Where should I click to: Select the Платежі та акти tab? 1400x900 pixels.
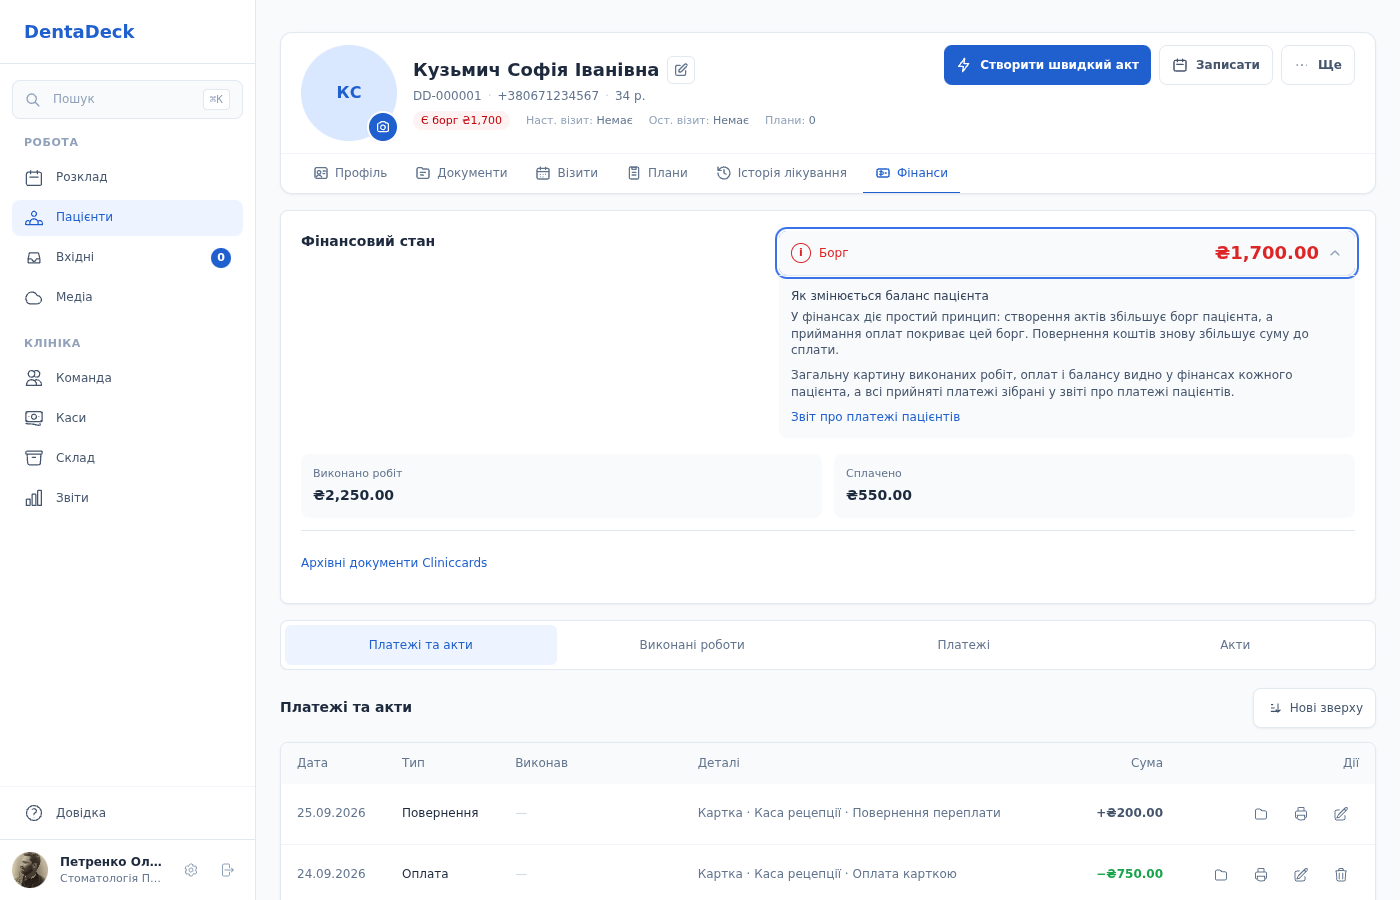coord(421,645)
